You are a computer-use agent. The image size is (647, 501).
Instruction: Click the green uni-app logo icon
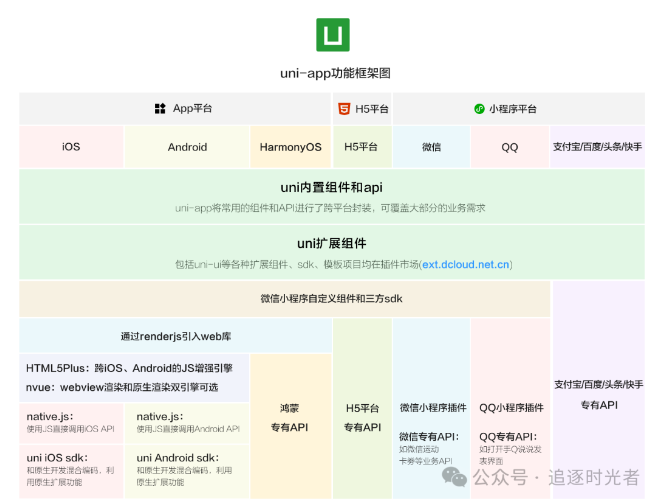click(x=333, y=35)
